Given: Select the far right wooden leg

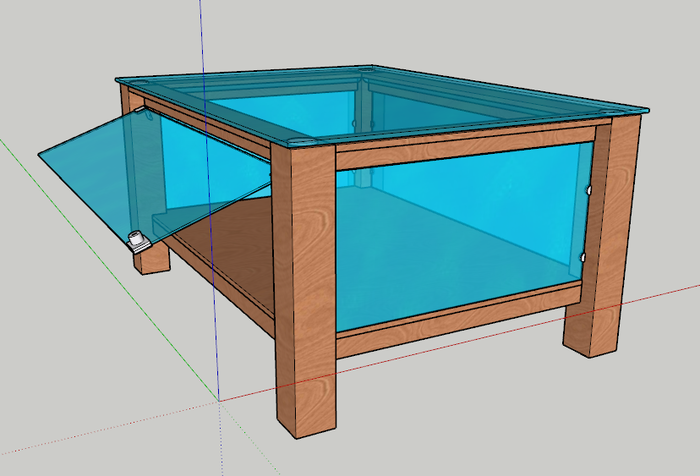Looking at the screenshot, I should [x=600, y=250].
